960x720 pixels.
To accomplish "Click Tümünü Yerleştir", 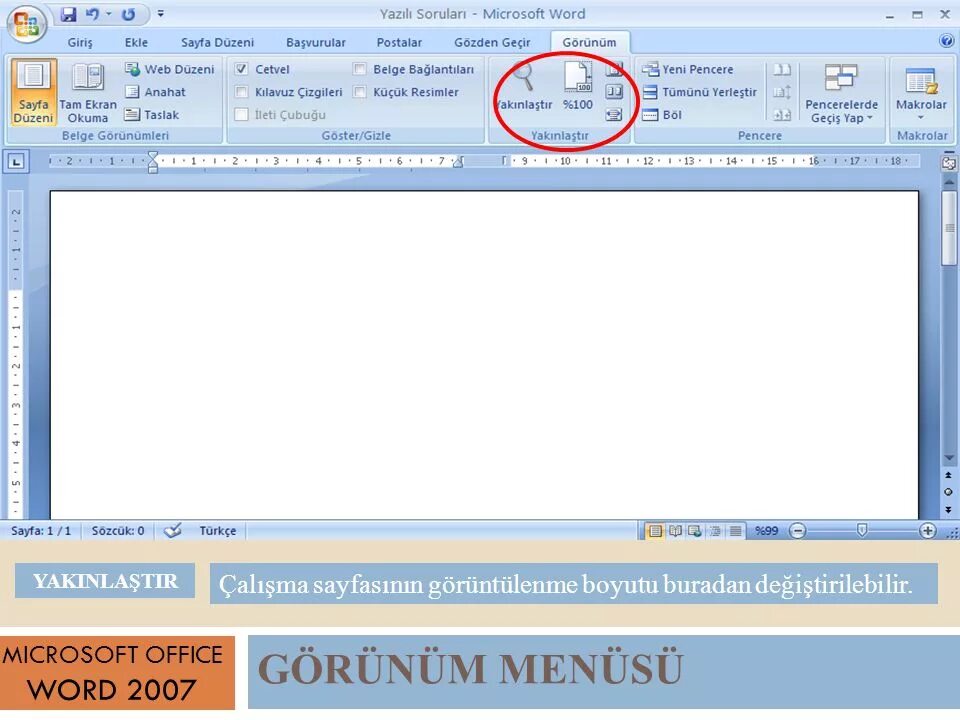I will tap(699, 92).
